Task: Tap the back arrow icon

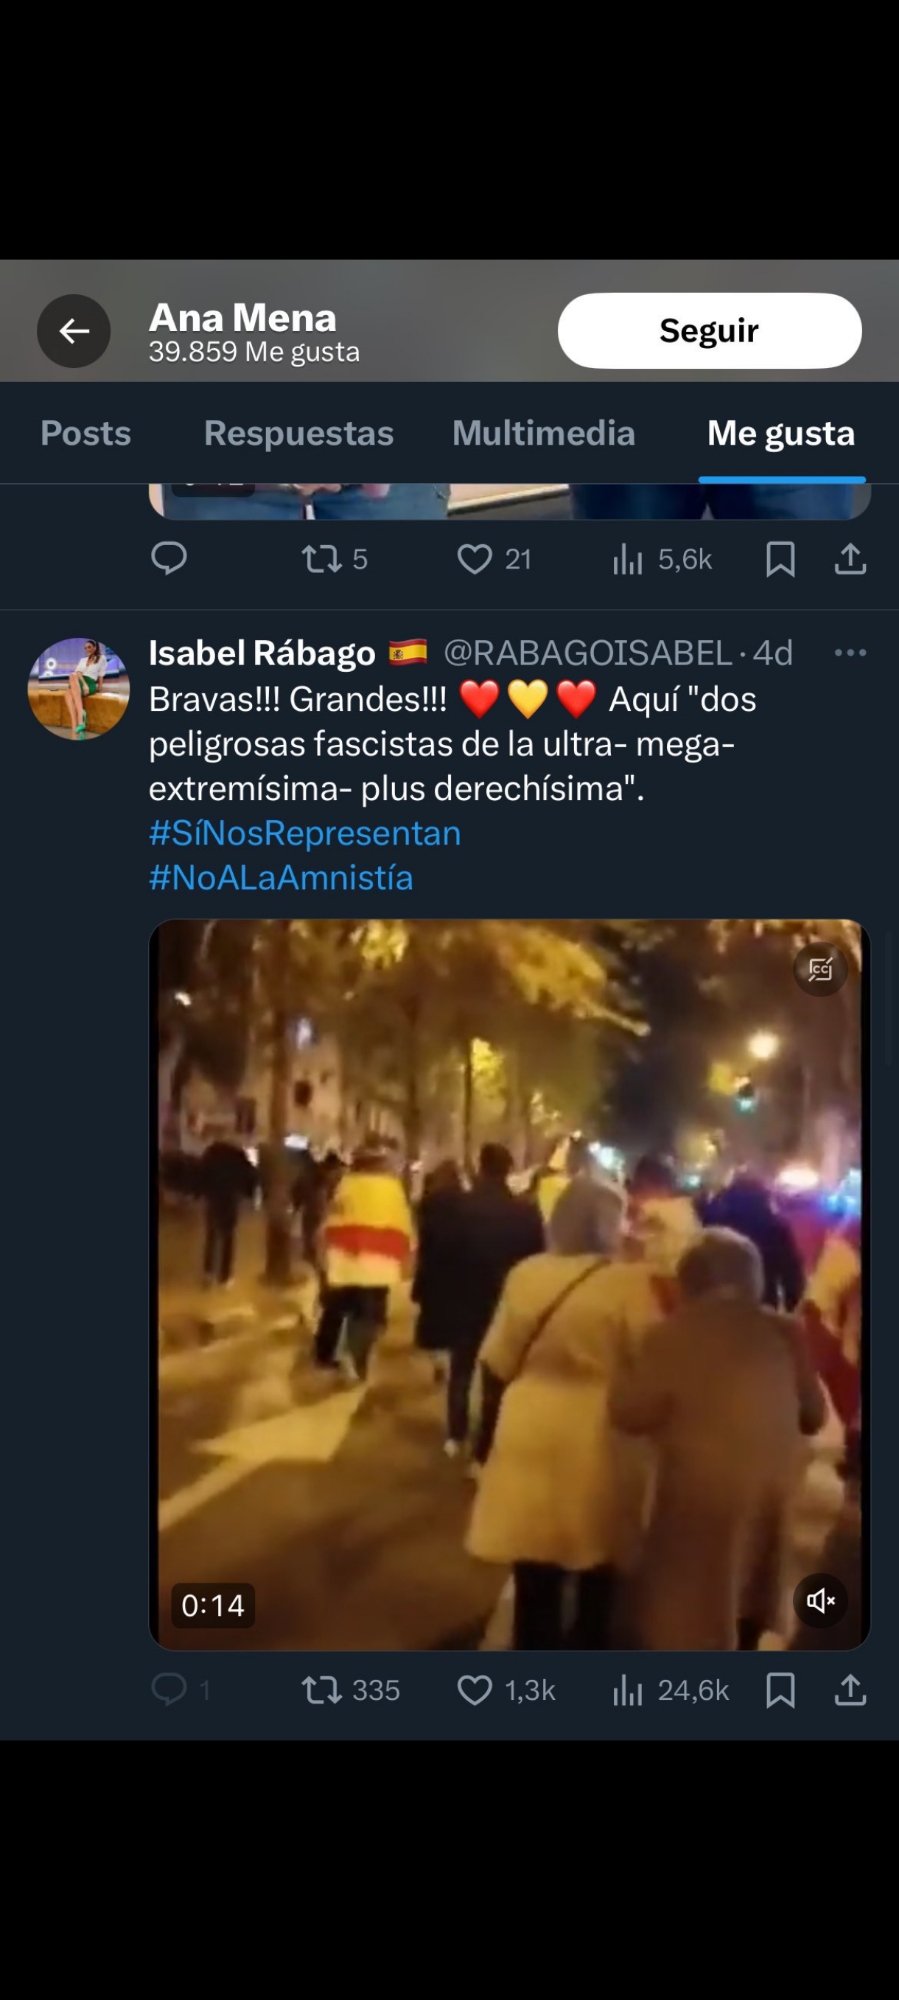Action: (x=74, y=331)
